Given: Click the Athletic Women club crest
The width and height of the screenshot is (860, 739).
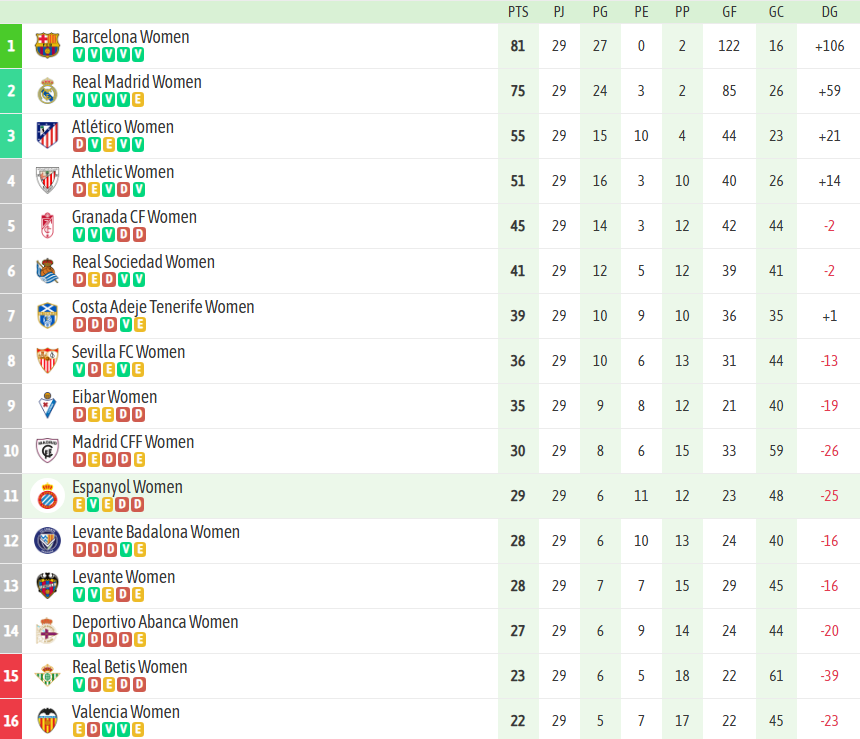Looking at the screenshot, I should point(47,181).
